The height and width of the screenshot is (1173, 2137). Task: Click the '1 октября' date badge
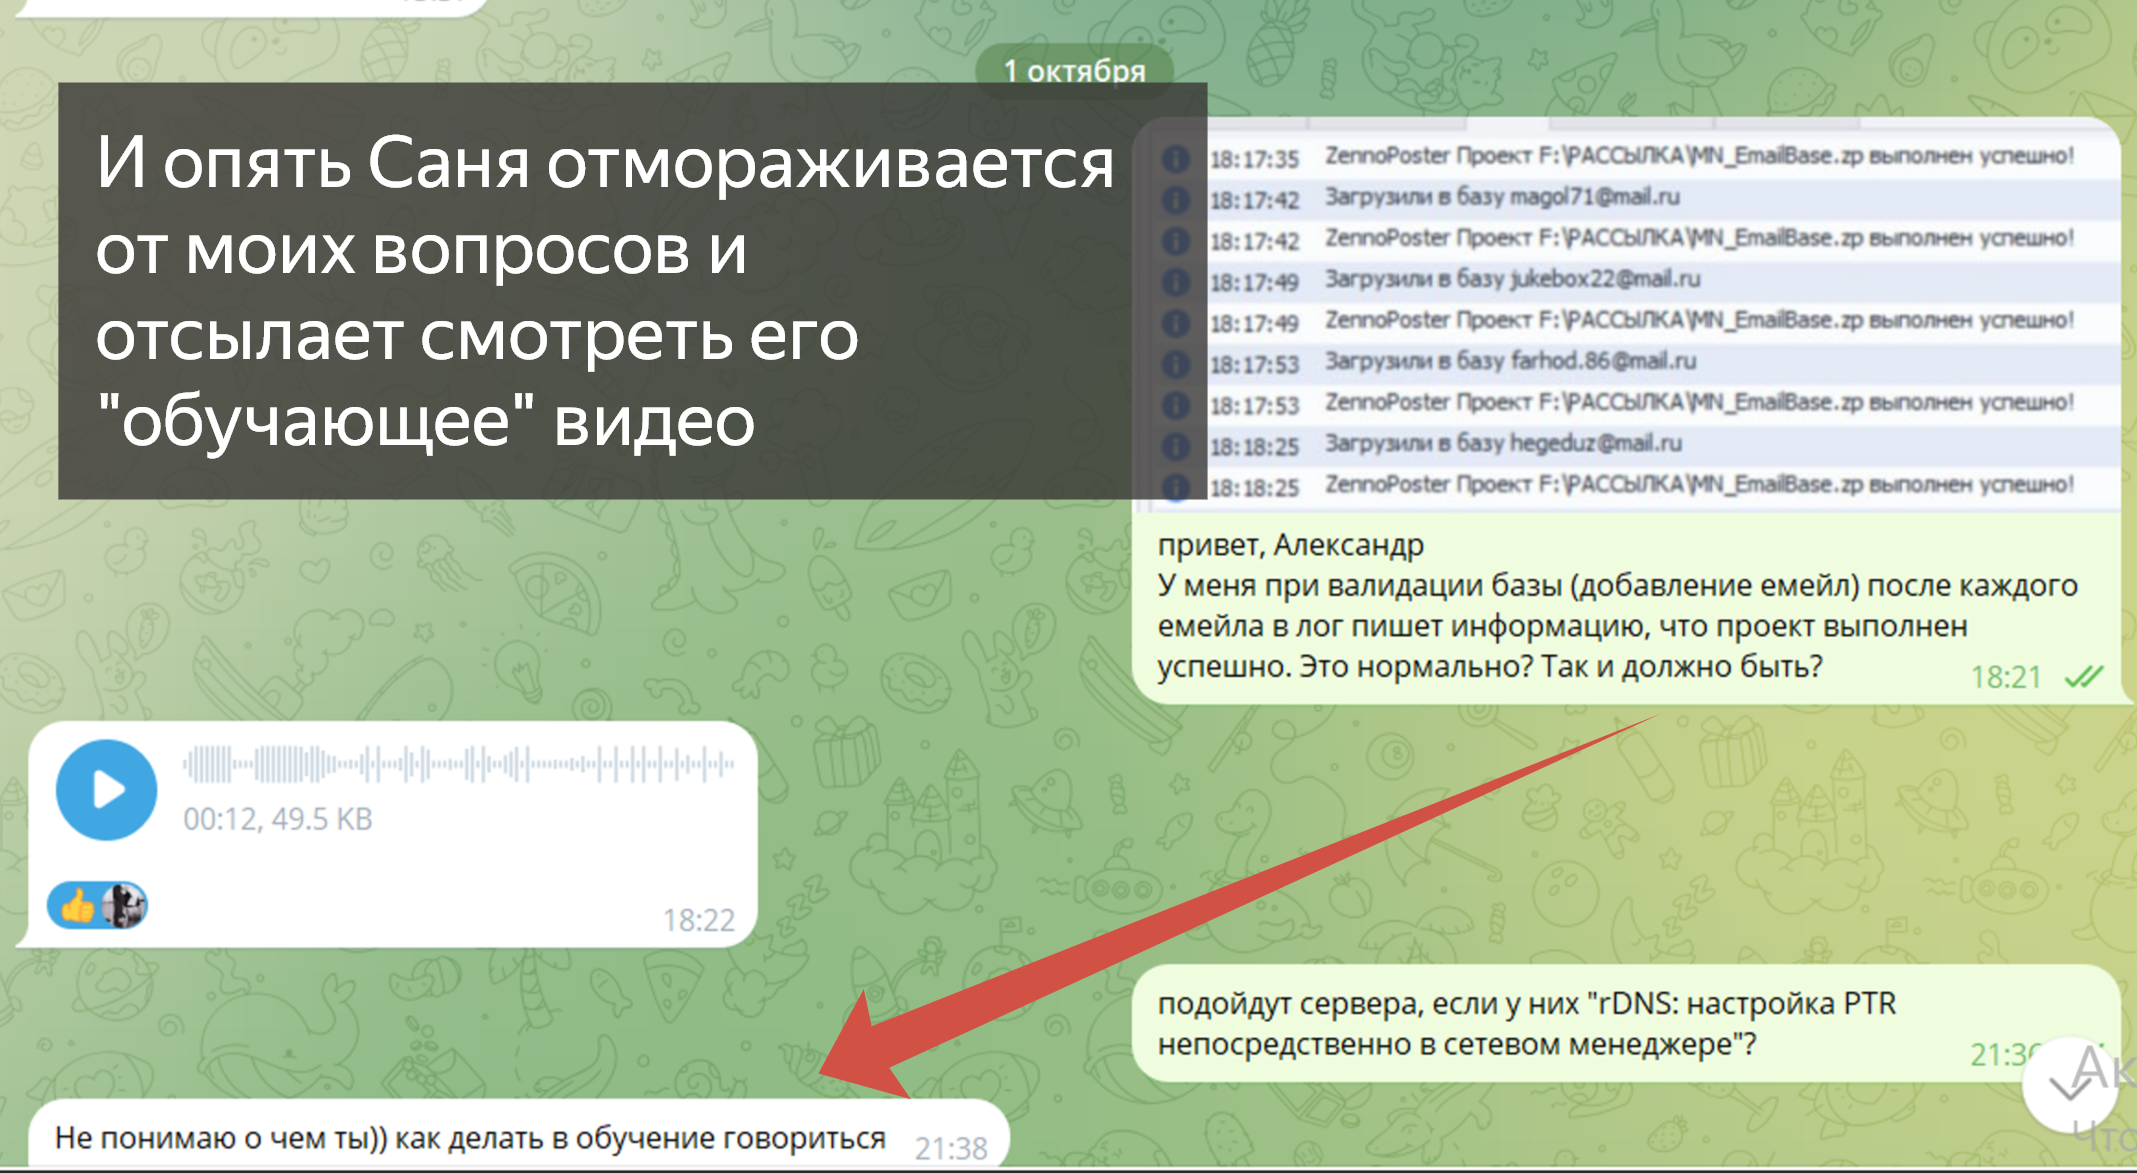click(1074, 68)
